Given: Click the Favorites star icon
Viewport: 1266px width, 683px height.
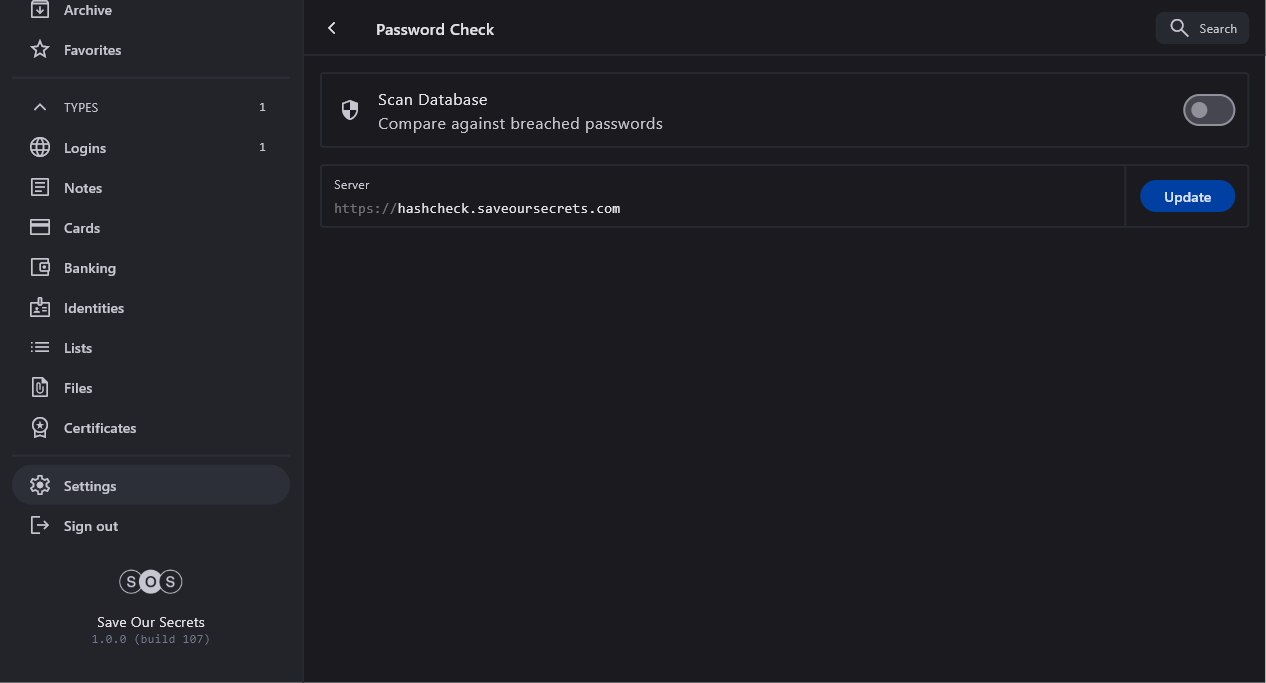Looking at the screenshot, I should tap(40, 50).
